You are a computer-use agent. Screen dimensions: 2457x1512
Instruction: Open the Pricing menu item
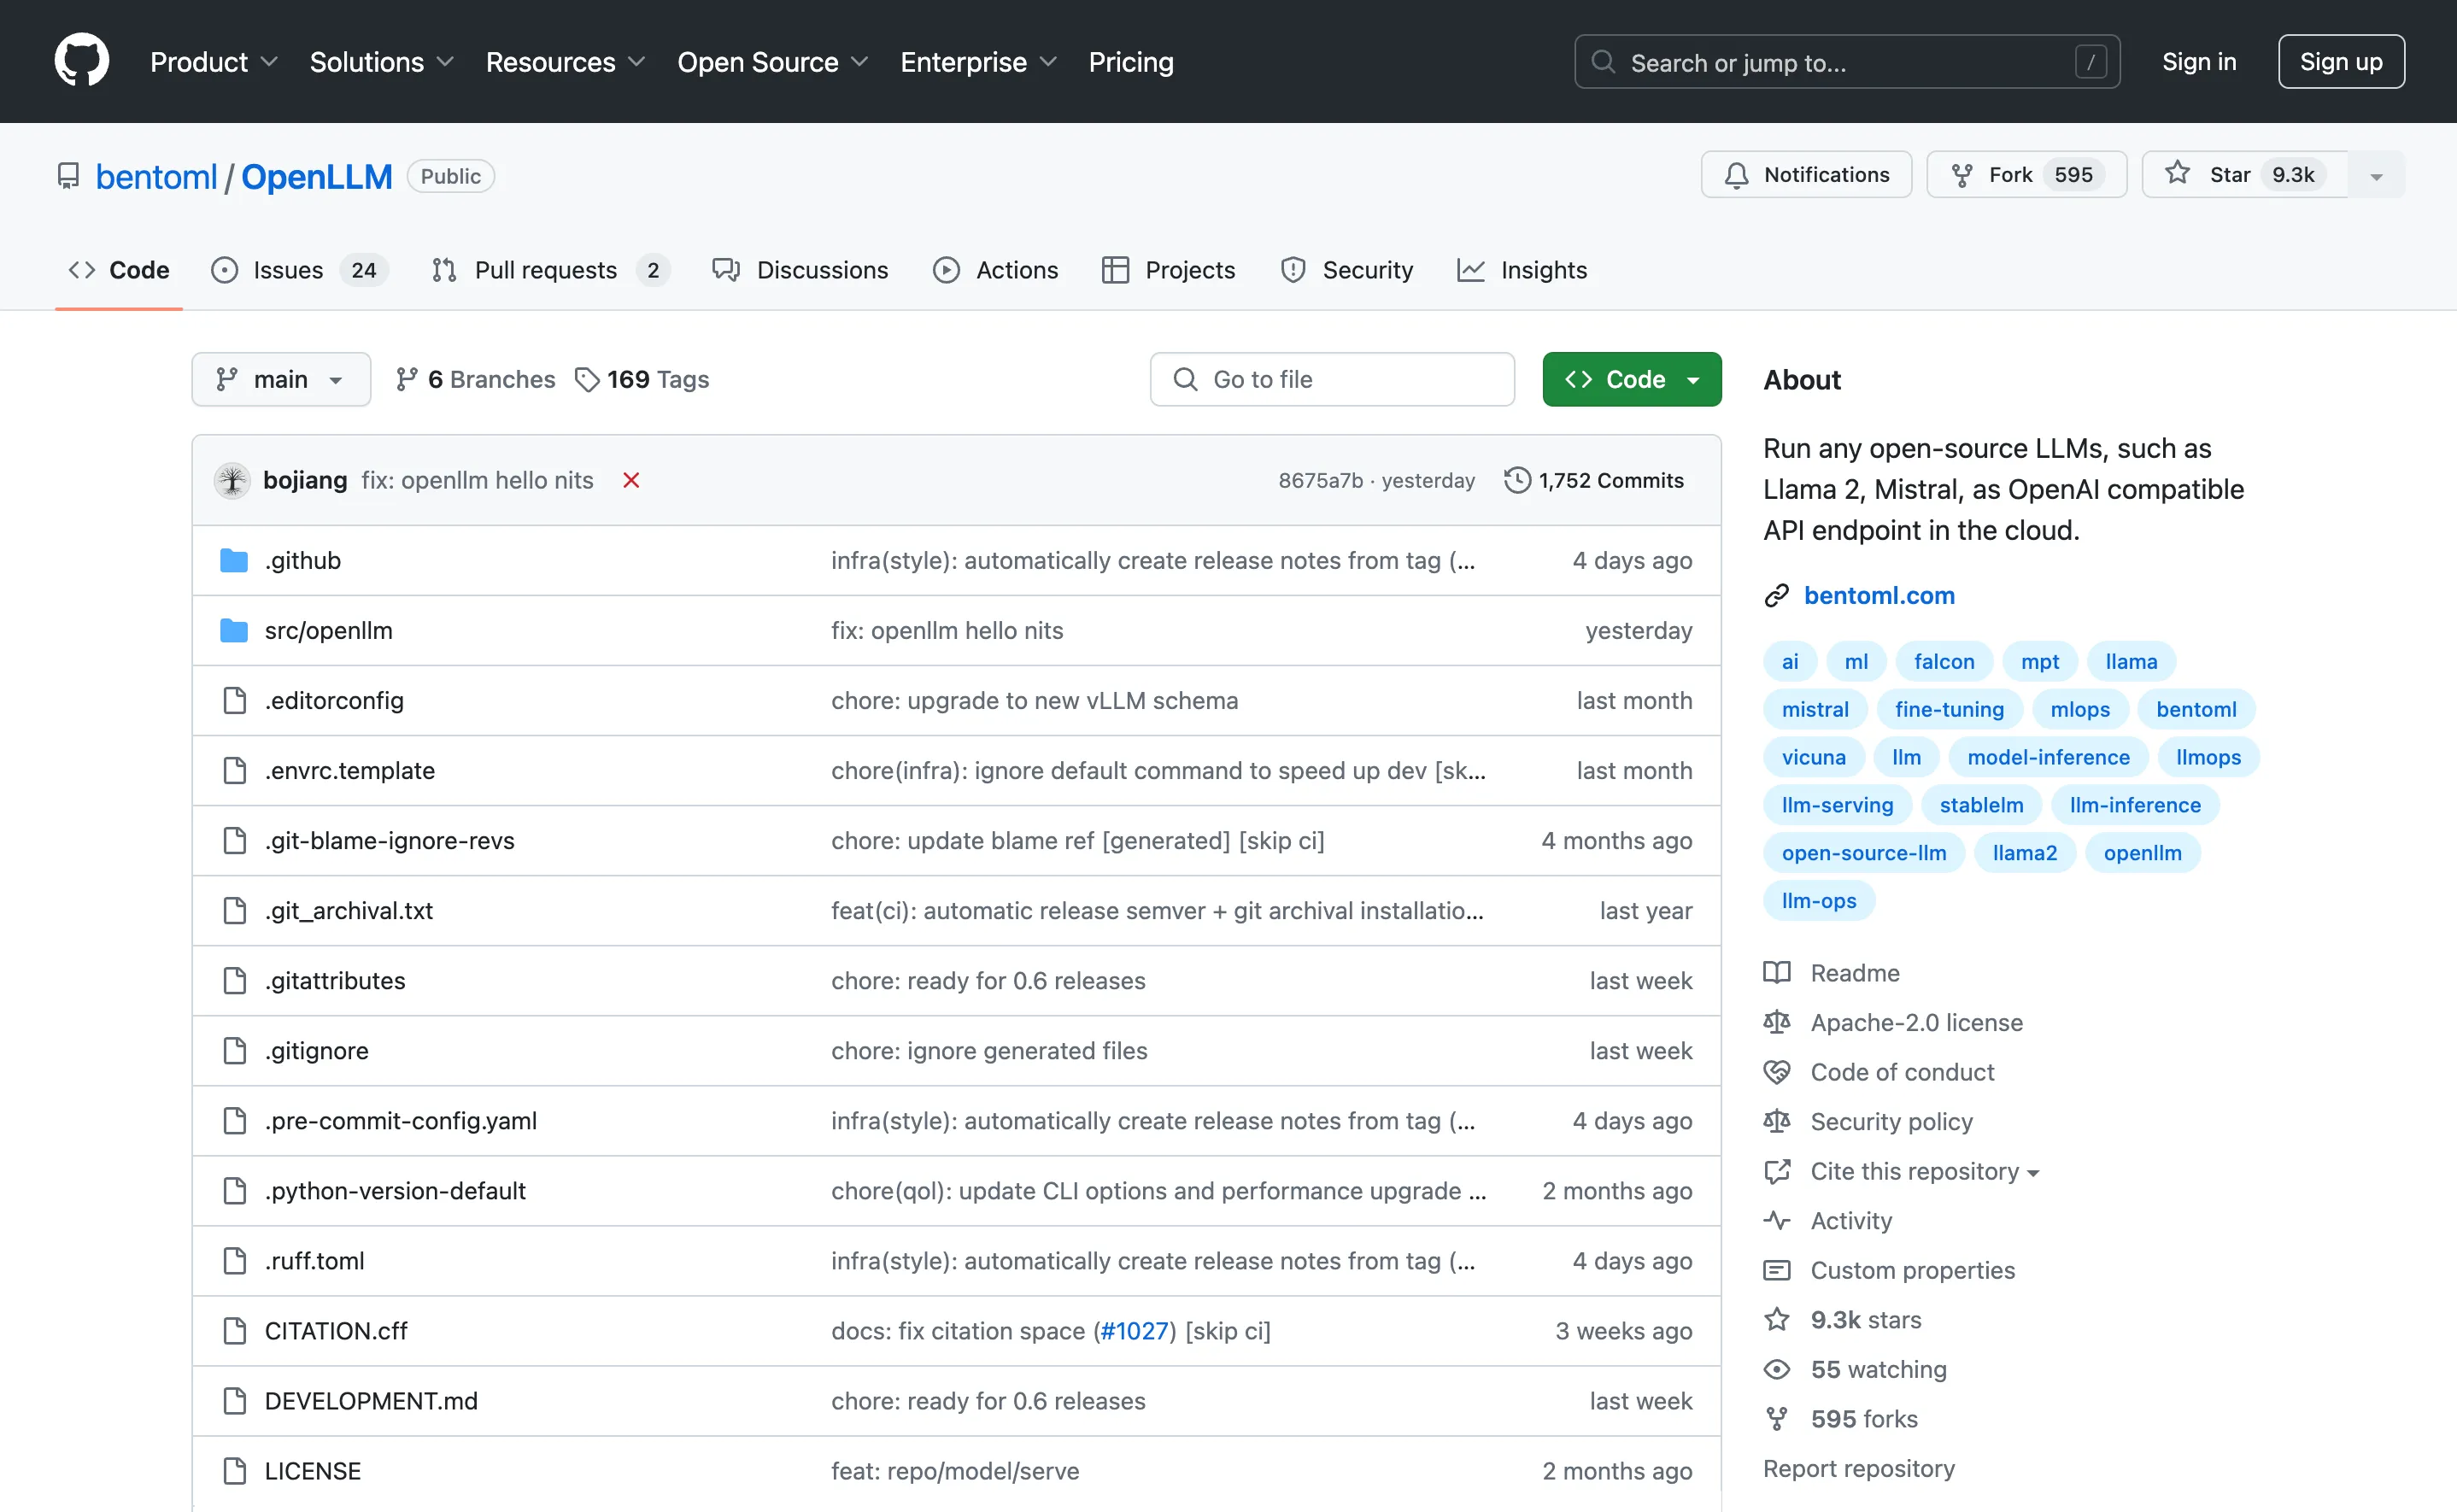pos(1131,61)
